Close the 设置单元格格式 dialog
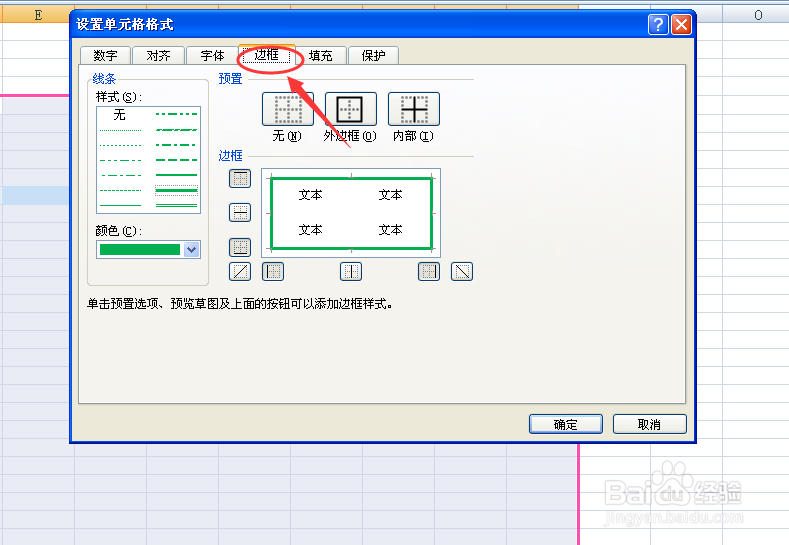The image size is (789, 545). [x=681, y=24]
